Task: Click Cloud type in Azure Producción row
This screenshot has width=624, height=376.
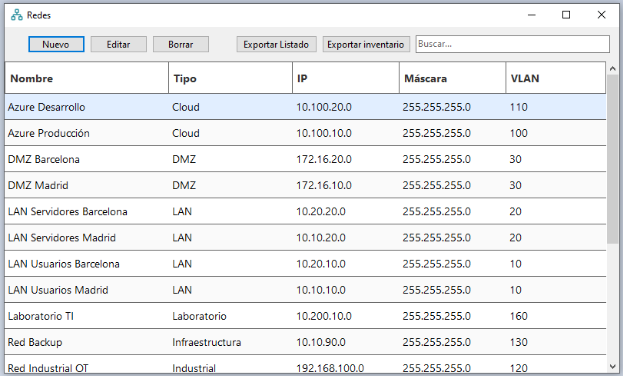Action: (x=186, y=133)
